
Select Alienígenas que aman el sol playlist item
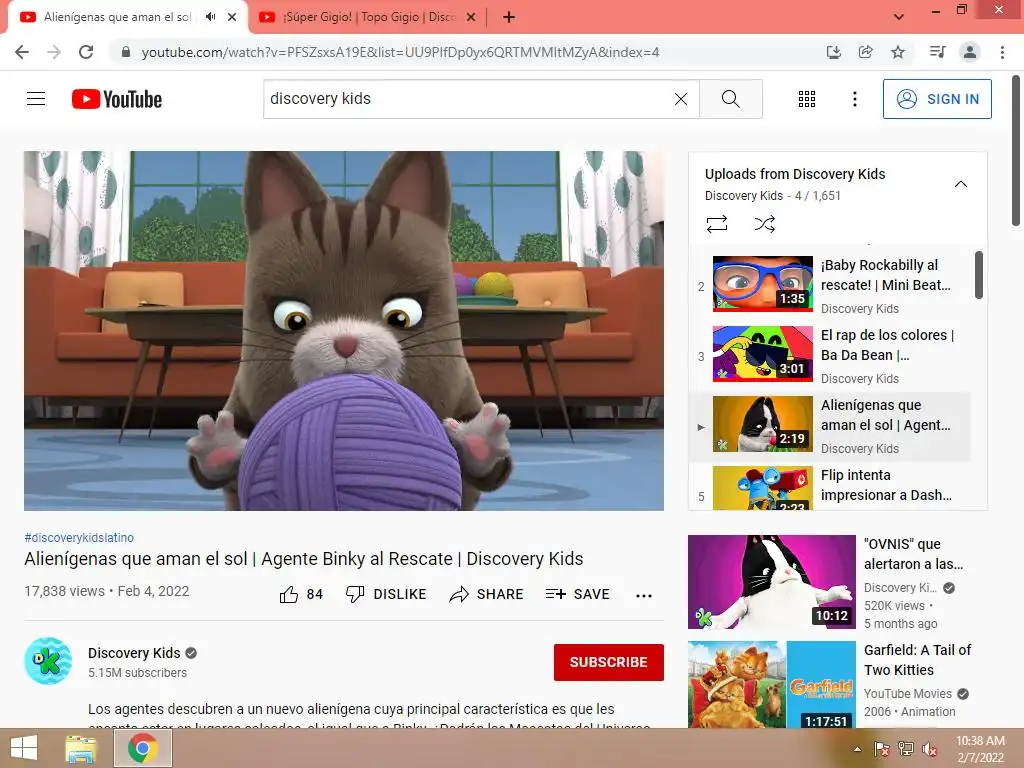click(x=829, y=426)
